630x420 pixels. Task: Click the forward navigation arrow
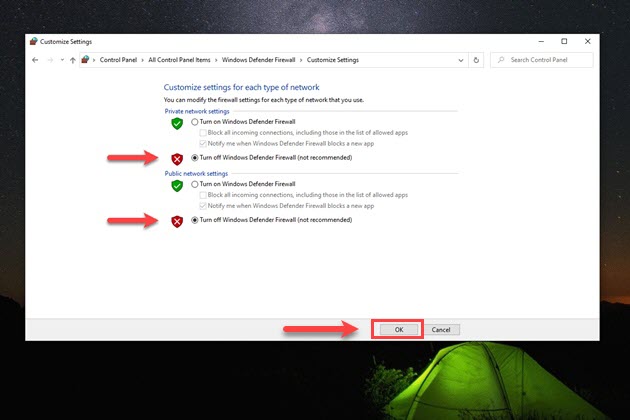click(x=50, y=60)
